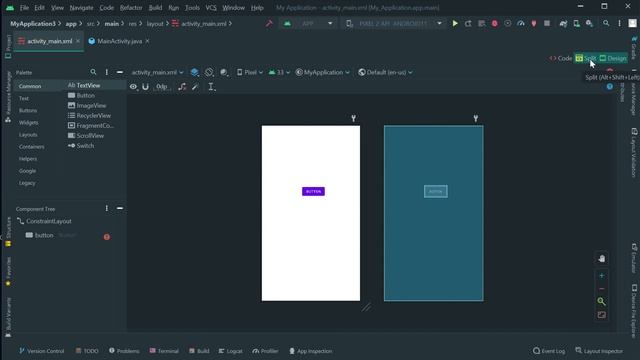This screenshot has height=360, width=640.
Task: Open the Refactor menu
Action: [131, 8]
